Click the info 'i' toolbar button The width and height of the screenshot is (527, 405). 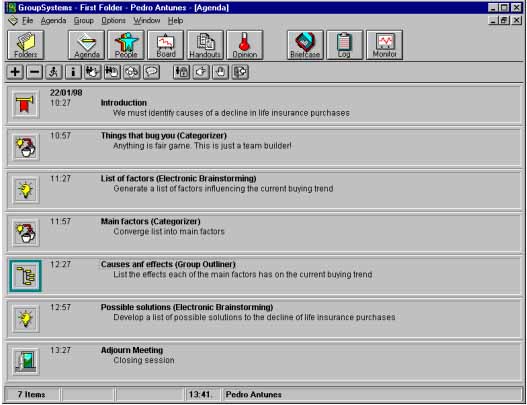[73, 72]
